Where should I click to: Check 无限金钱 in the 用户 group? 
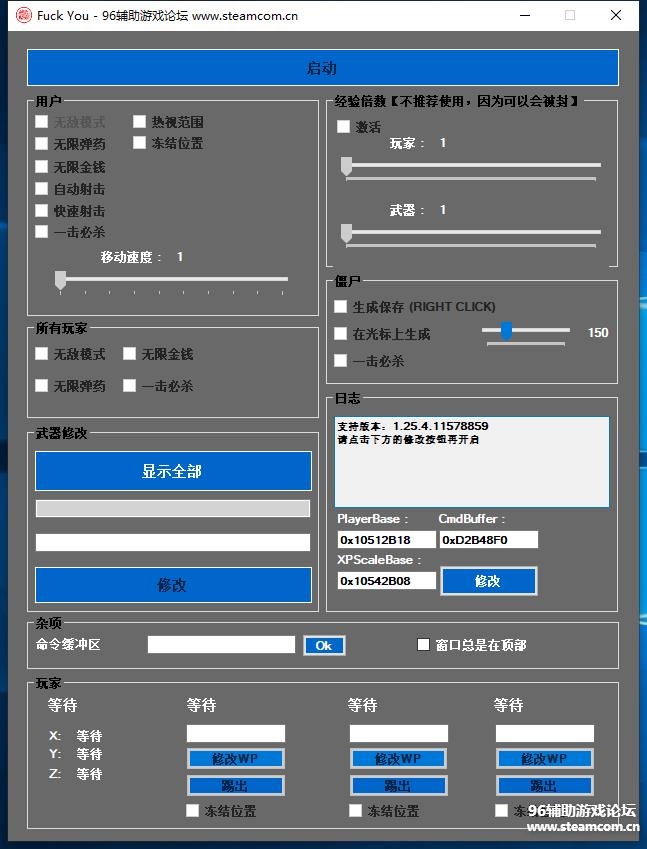[42, 166]
